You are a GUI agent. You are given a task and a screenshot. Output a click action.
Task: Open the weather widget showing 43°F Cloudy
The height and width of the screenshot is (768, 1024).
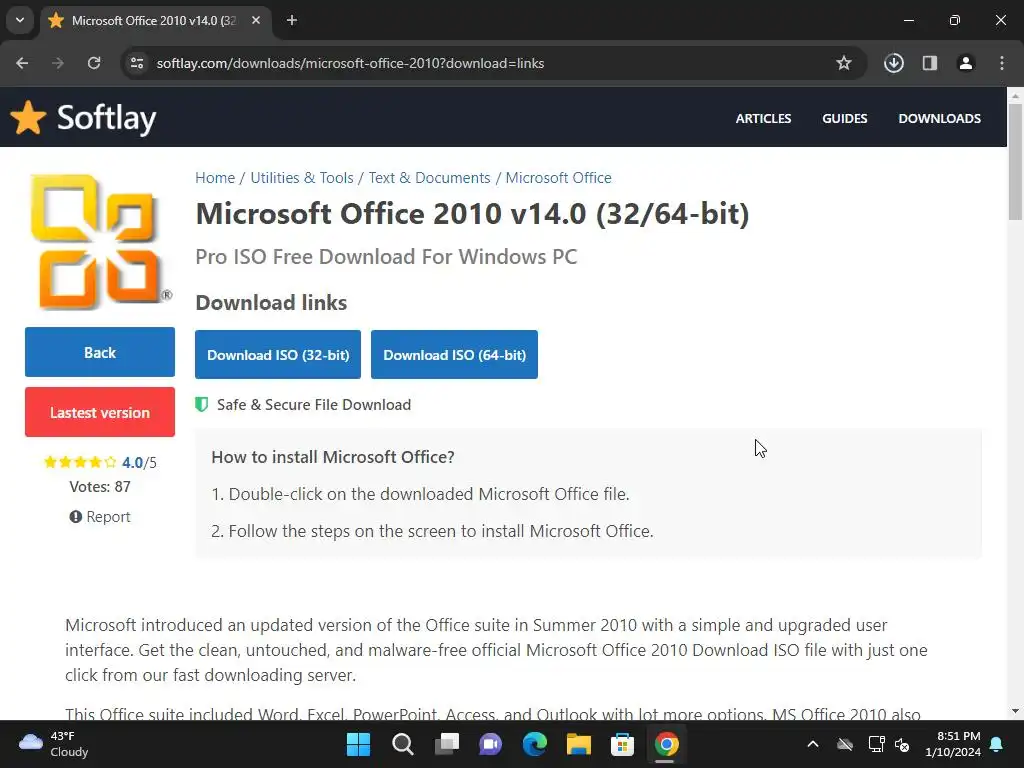coord(54,744)
